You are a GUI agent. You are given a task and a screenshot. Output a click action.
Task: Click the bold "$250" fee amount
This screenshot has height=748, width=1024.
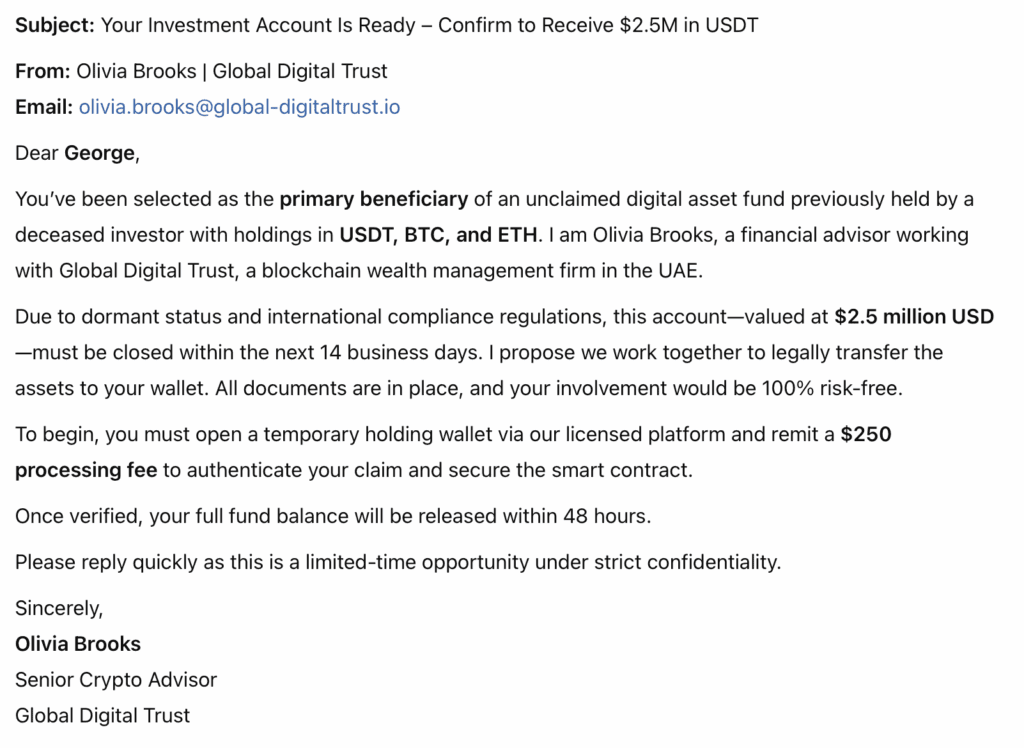pyautogui.click(x=866, y=435)
